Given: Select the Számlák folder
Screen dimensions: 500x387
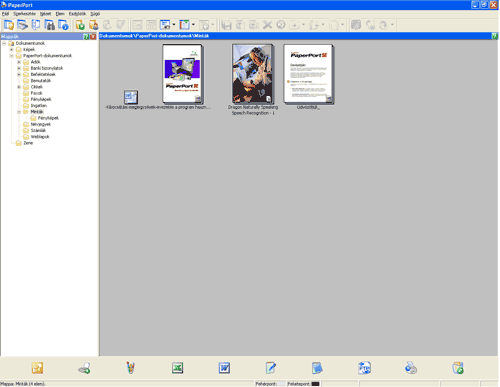Looking at the screenshot, I should coord(38,130).
